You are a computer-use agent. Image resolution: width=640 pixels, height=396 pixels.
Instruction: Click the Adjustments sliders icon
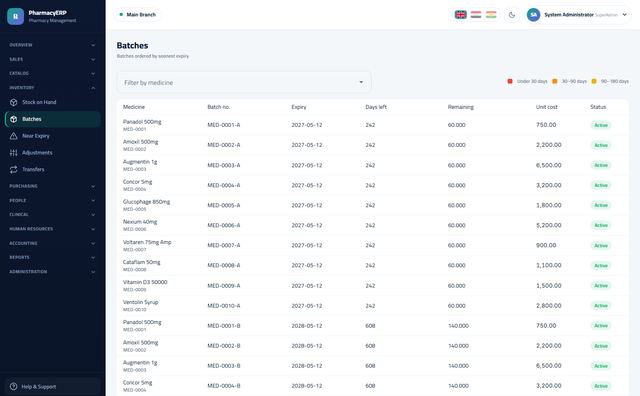[13, 153]
